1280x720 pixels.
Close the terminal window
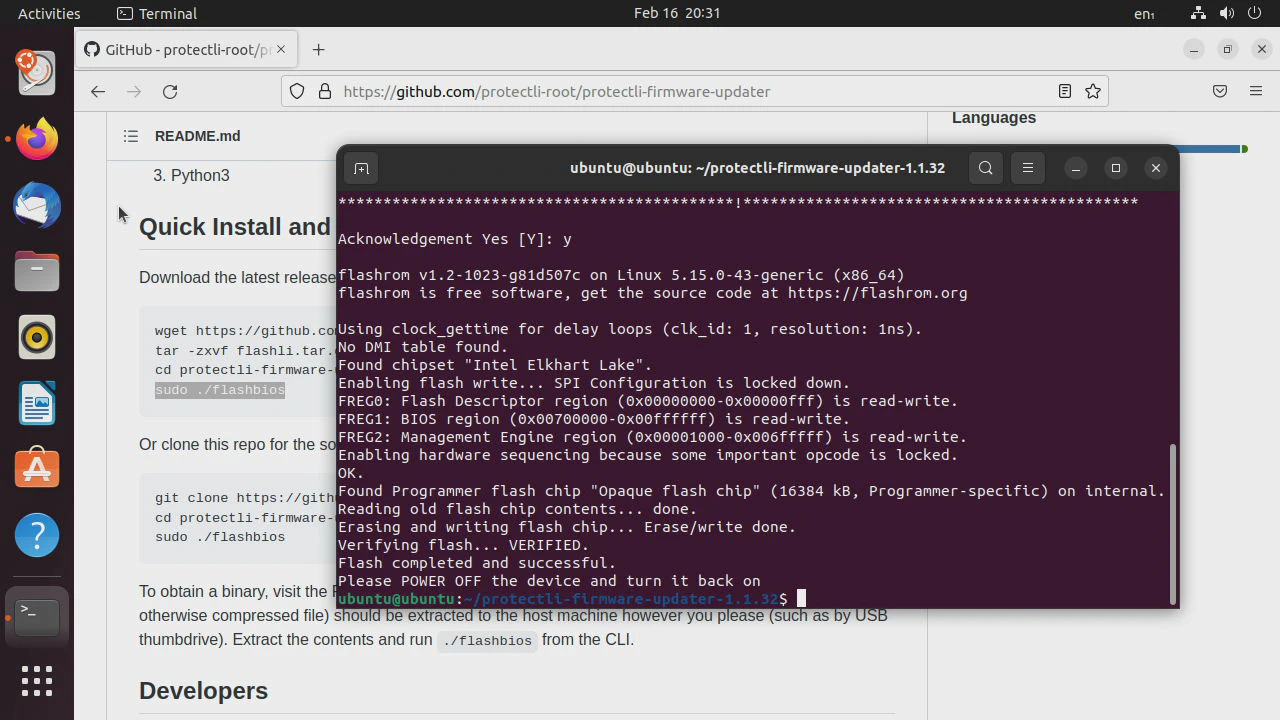[1156, 168]
